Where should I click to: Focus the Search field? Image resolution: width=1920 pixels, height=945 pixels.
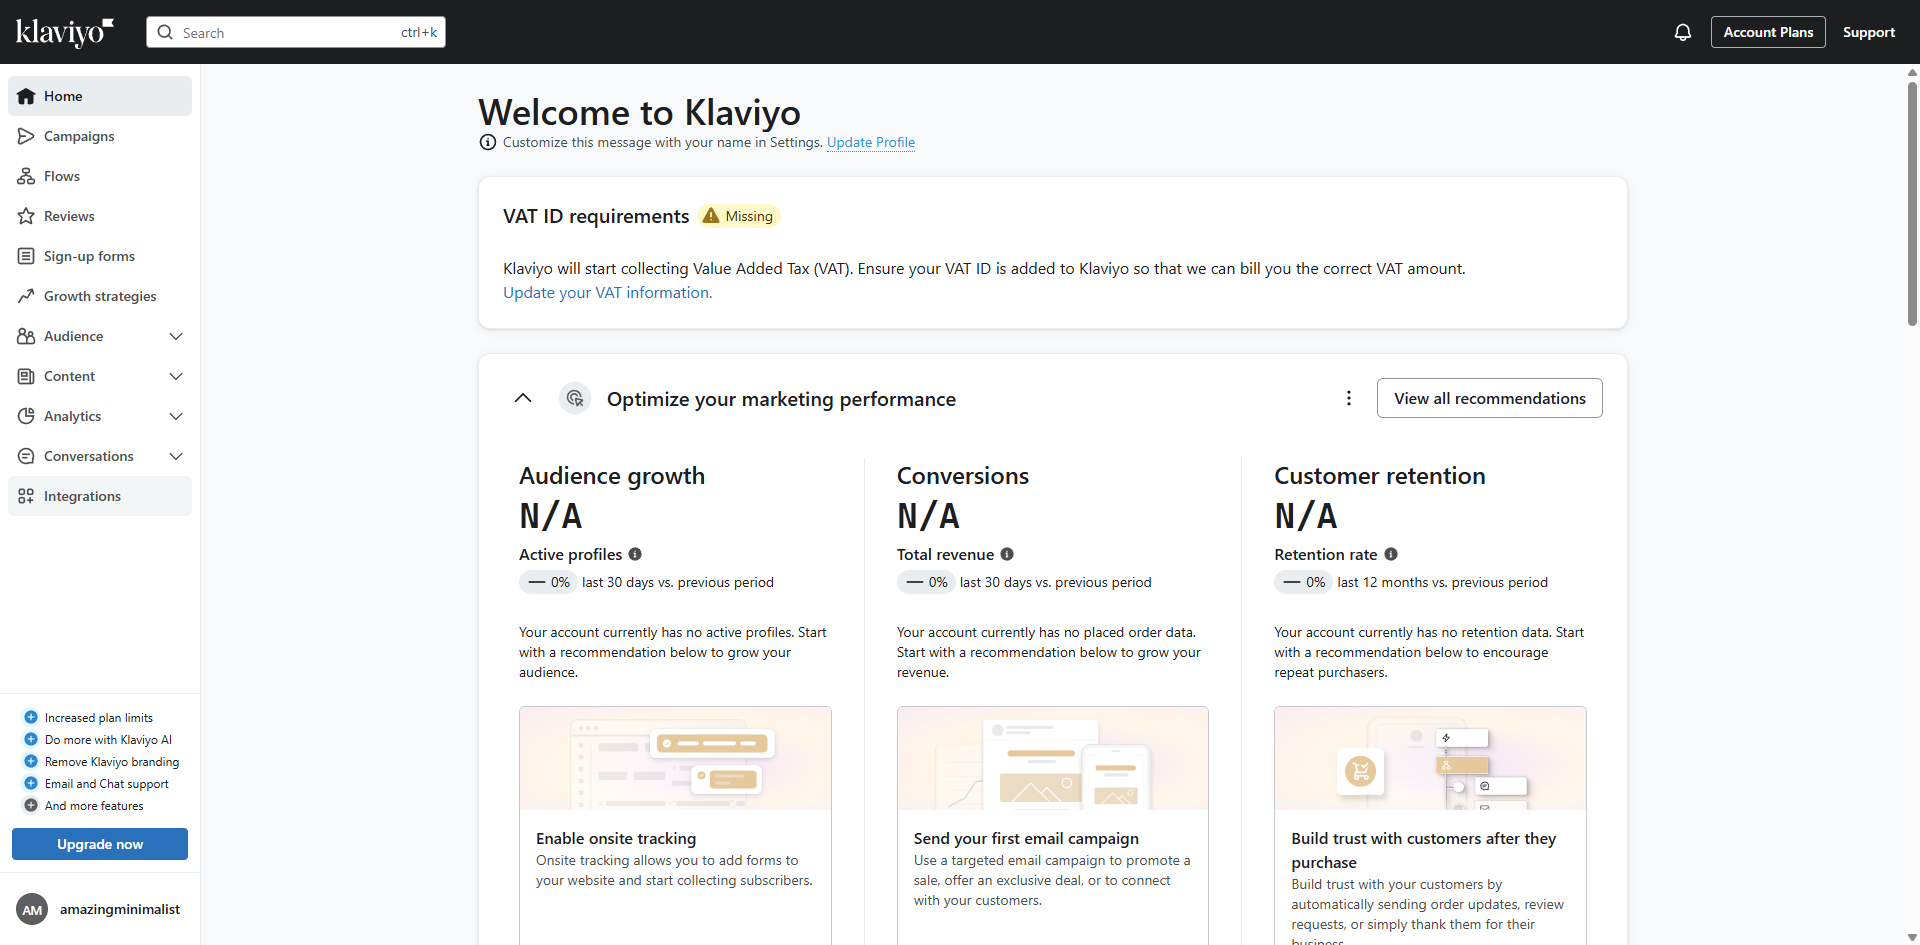[290, 32]
